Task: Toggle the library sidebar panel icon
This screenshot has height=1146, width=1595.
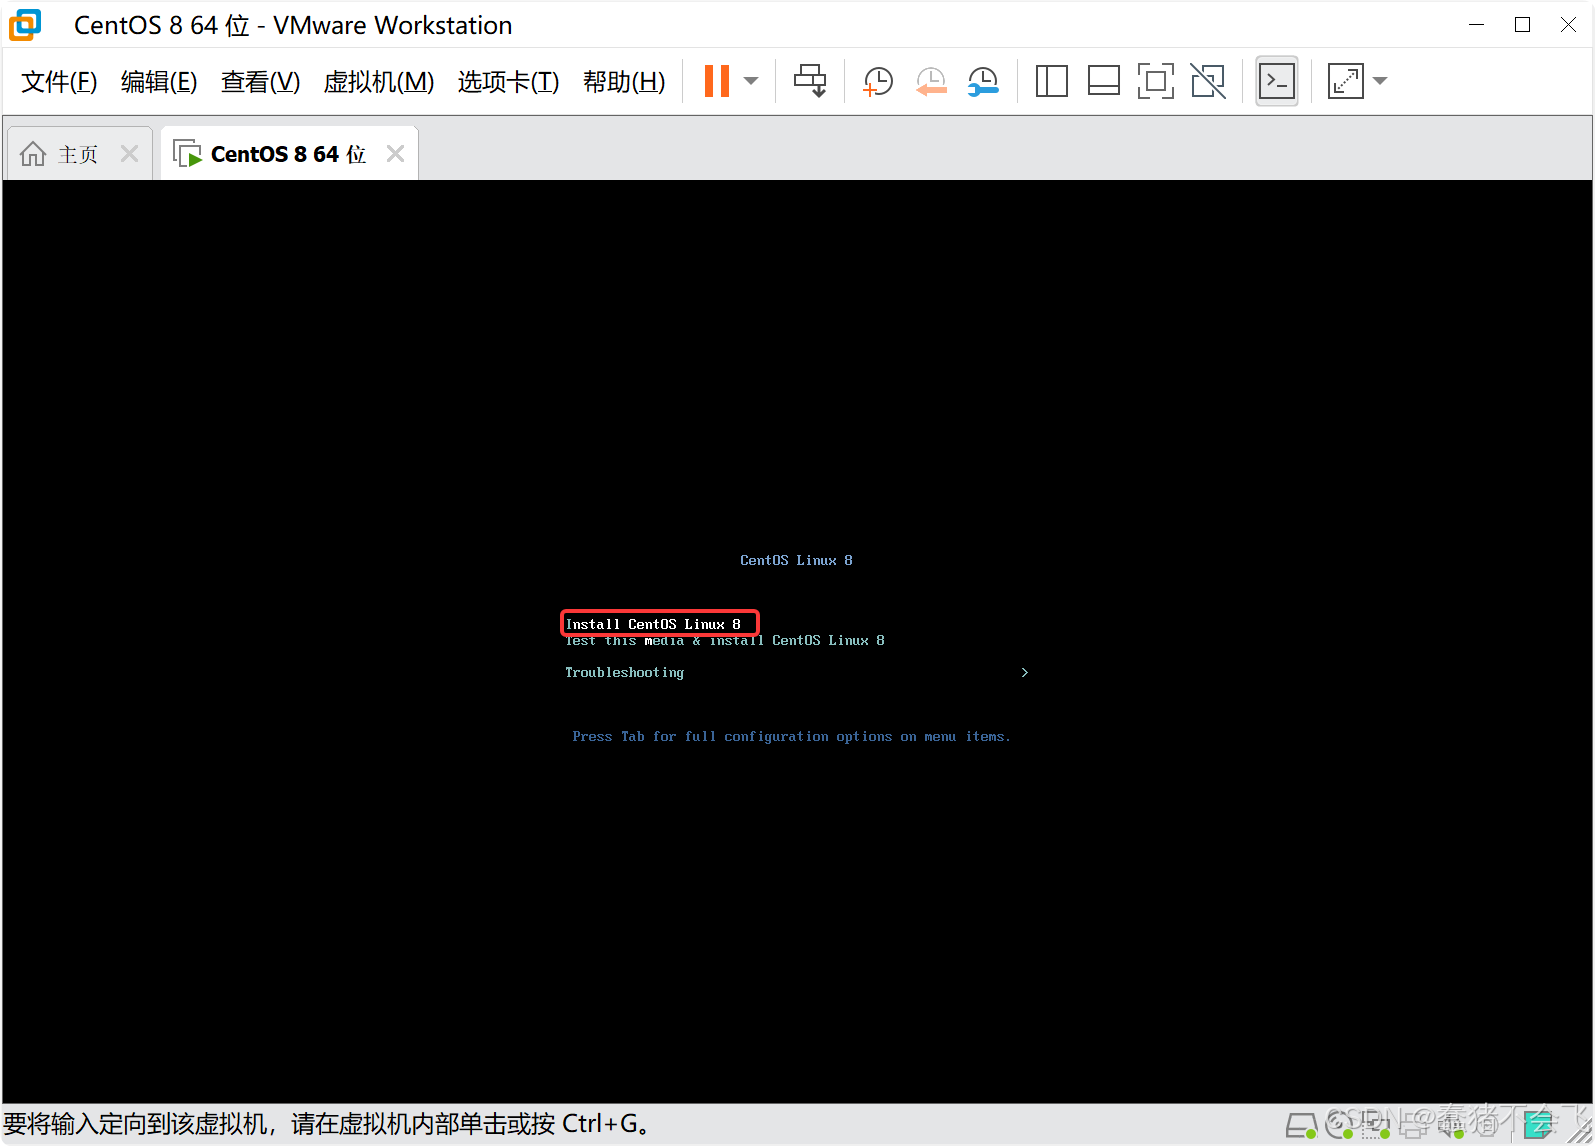Action: click(x=1051, y=81)
